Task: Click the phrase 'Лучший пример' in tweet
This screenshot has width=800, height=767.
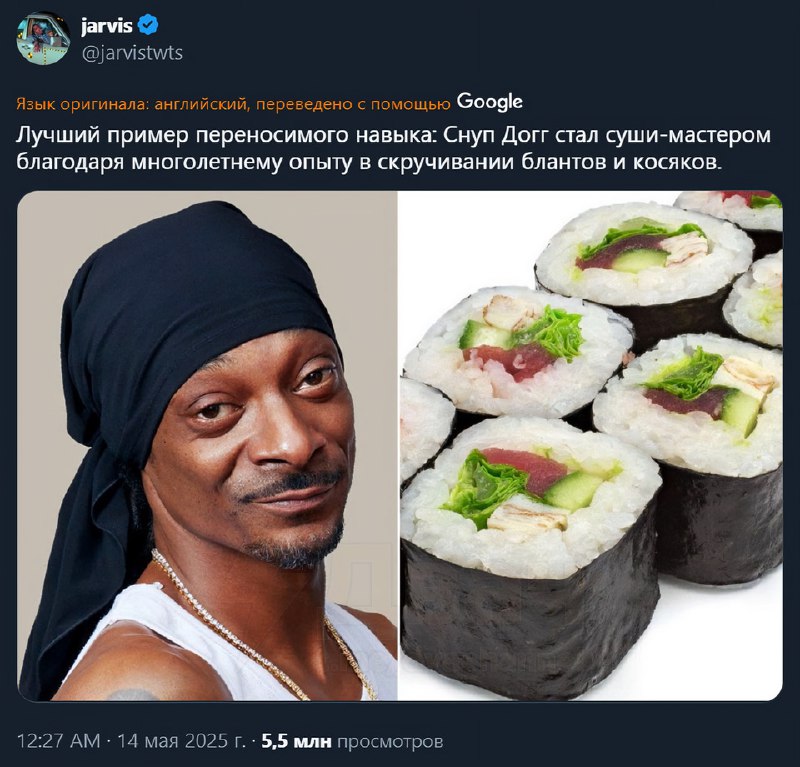Action: click(103, 136)
